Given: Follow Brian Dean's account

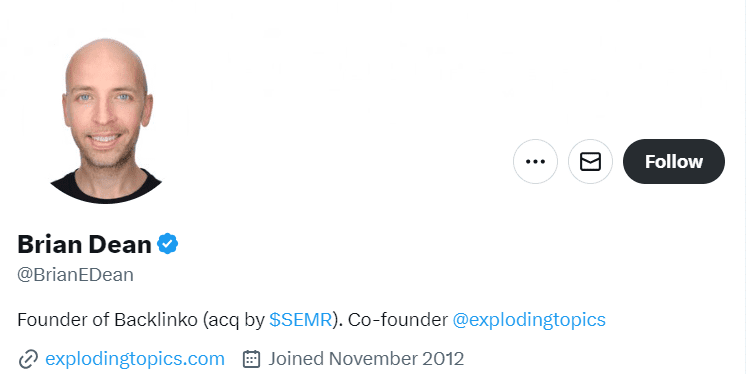Looking at the screenshot, I should click(x=674, y=161).
